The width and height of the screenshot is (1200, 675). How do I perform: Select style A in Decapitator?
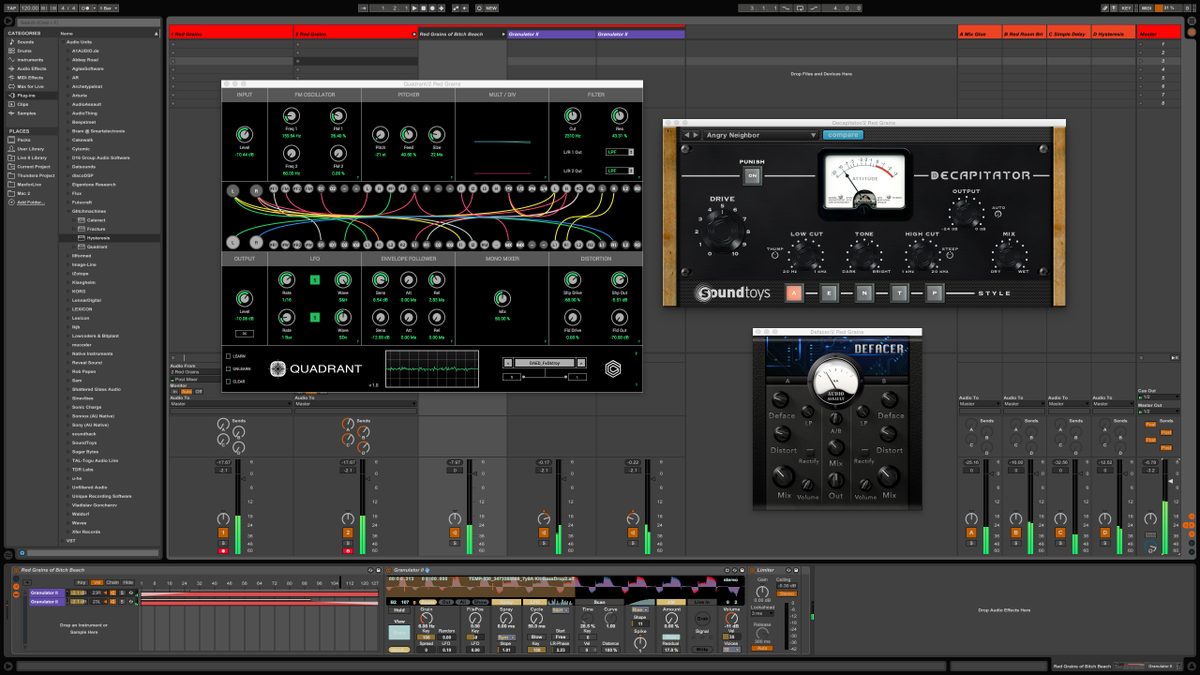(x=793, y=293)
